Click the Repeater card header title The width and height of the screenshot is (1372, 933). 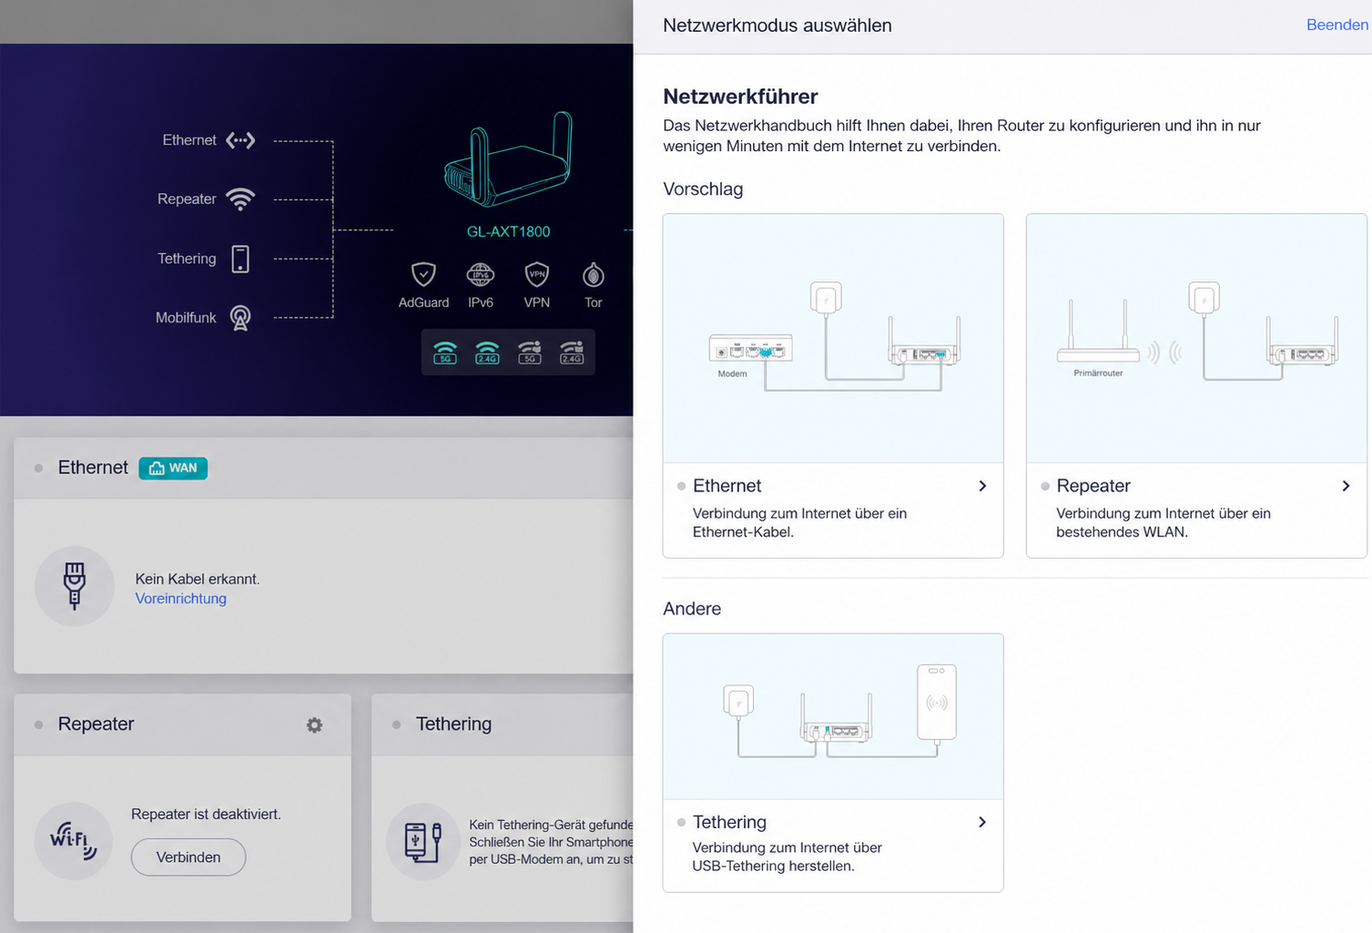tap(96, 724)
